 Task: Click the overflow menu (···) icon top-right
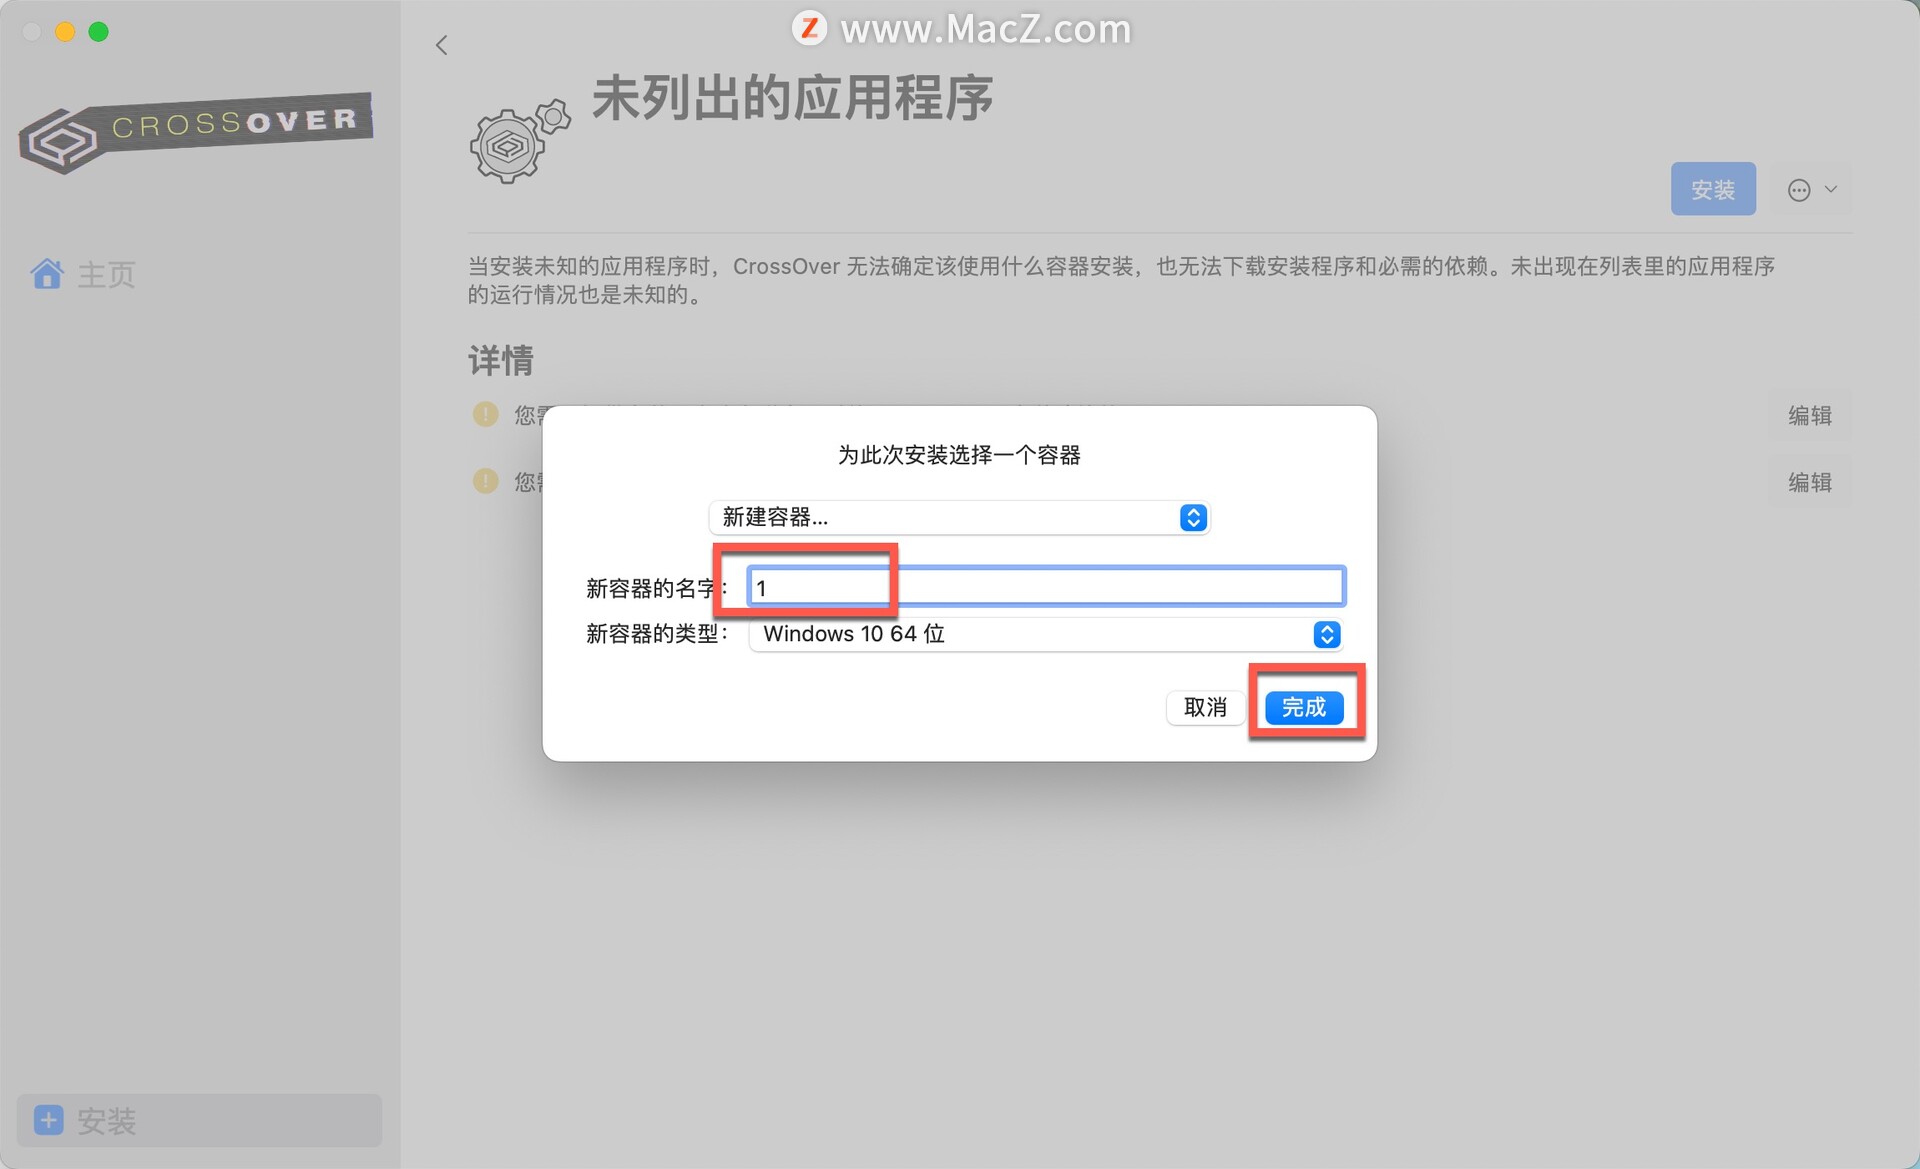click(x=1799, y=191)
